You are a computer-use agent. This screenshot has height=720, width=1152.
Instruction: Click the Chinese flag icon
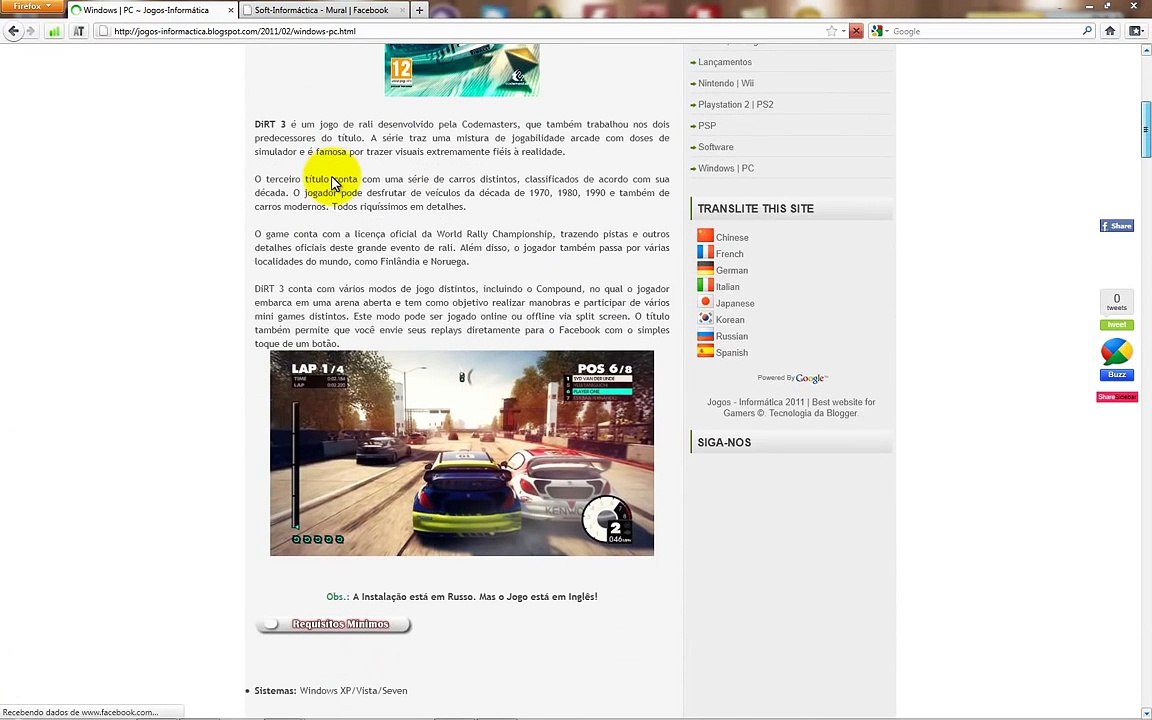705,236
